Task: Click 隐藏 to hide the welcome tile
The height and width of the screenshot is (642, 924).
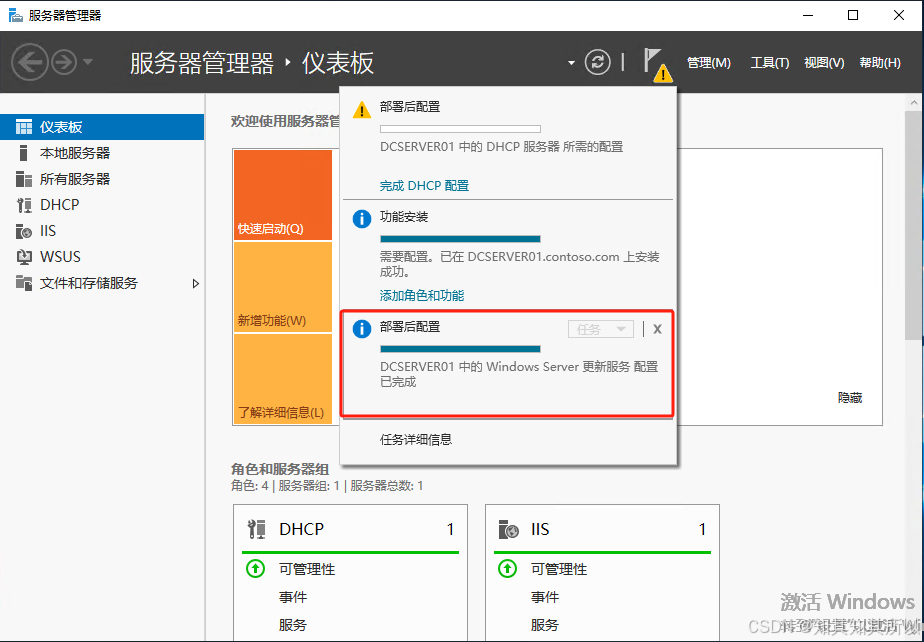Action: (x=850, y=398)
